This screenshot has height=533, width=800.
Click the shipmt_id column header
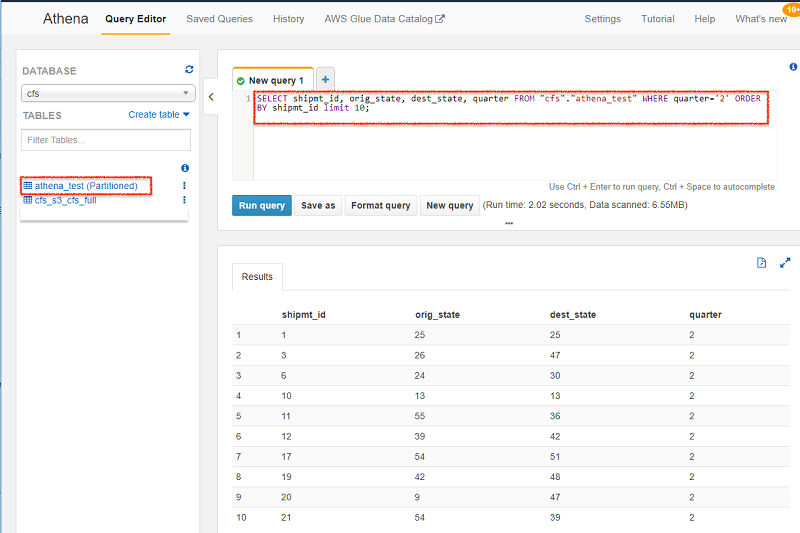point(304,315)
